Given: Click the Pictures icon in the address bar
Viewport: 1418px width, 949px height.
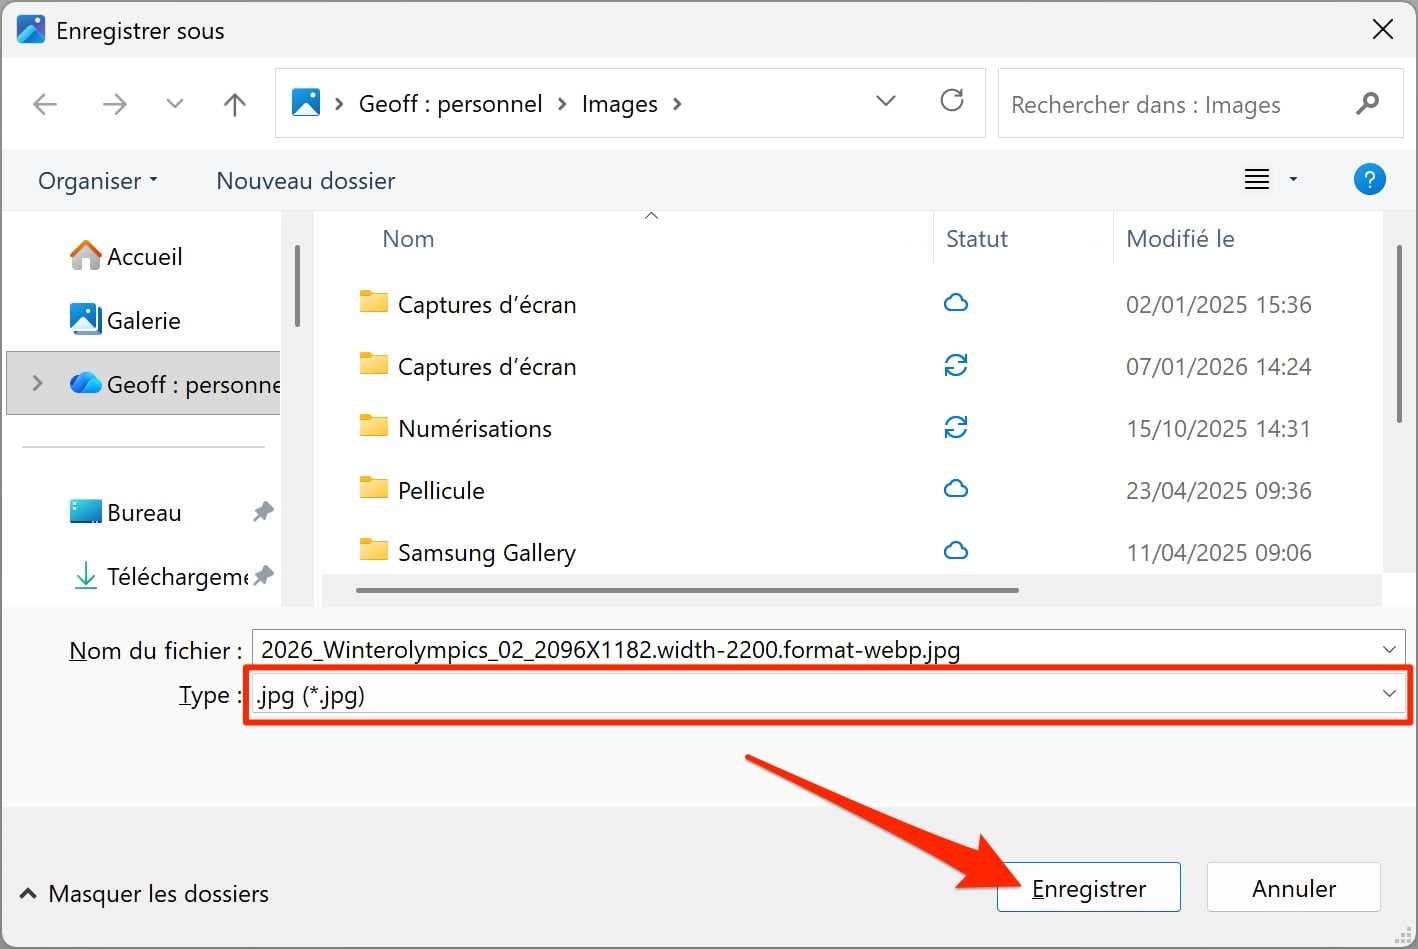Looking at the screenshot, I should point(306,101).
